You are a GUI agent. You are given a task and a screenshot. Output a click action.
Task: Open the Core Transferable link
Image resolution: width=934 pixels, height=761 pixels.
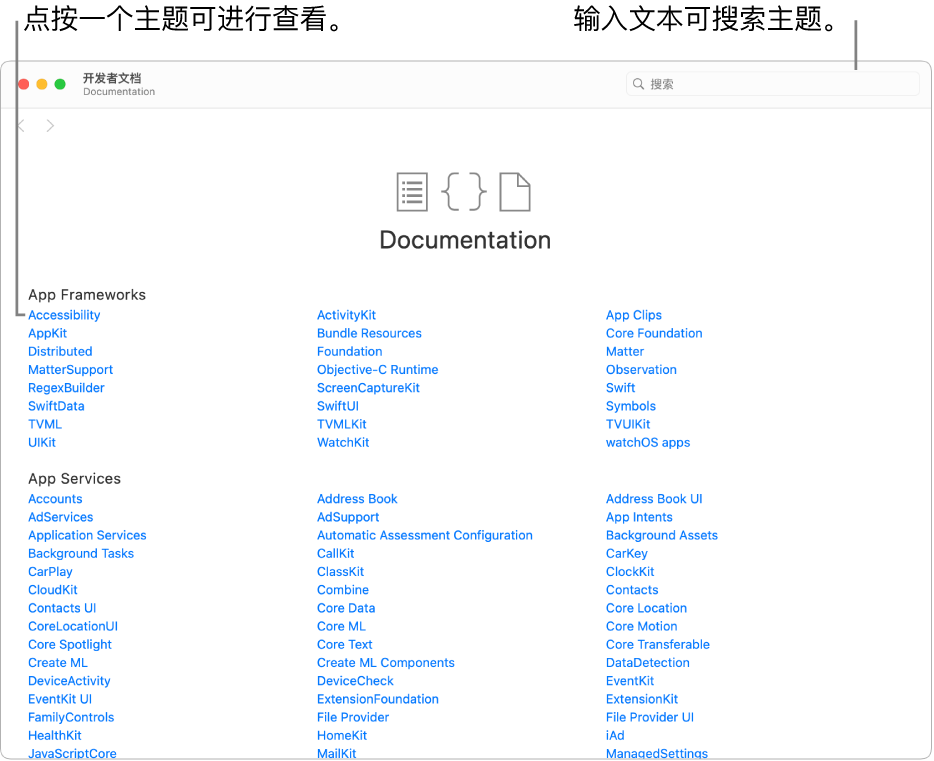658,644
